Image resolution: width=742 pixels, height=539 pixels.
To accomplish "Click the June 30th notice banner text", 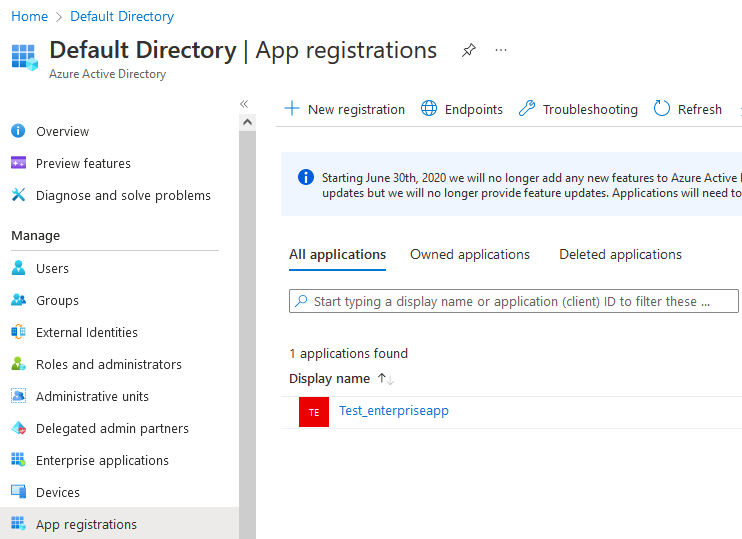I will point(531,185).
